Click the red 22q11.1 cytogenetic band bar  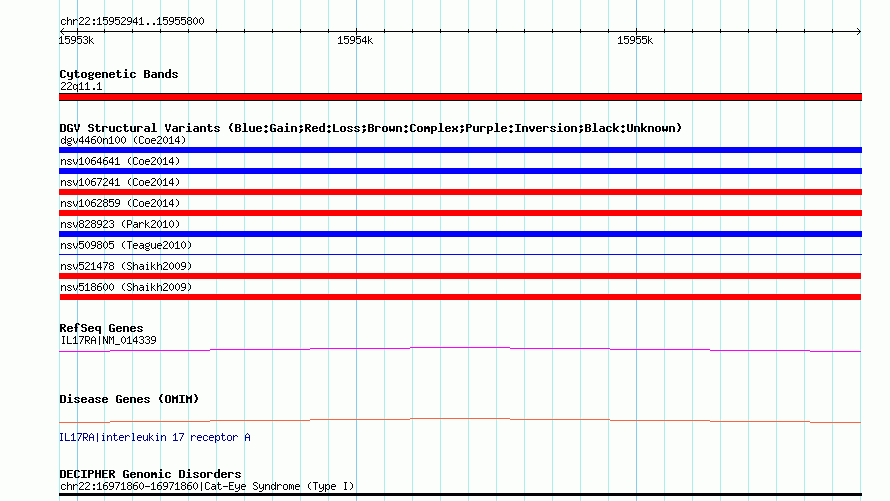tap(460, 97)
